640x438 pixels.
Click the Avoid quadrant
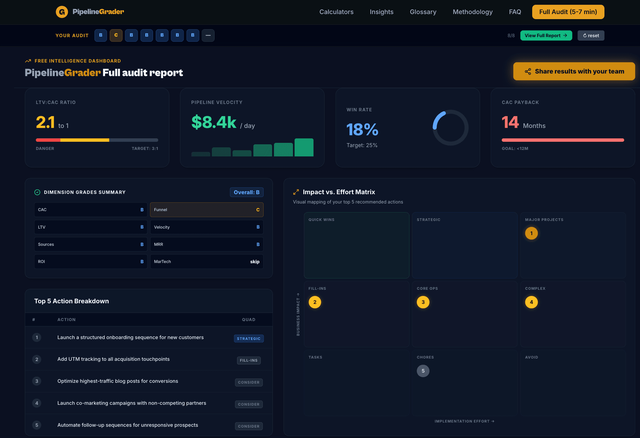tap(573, 382)
